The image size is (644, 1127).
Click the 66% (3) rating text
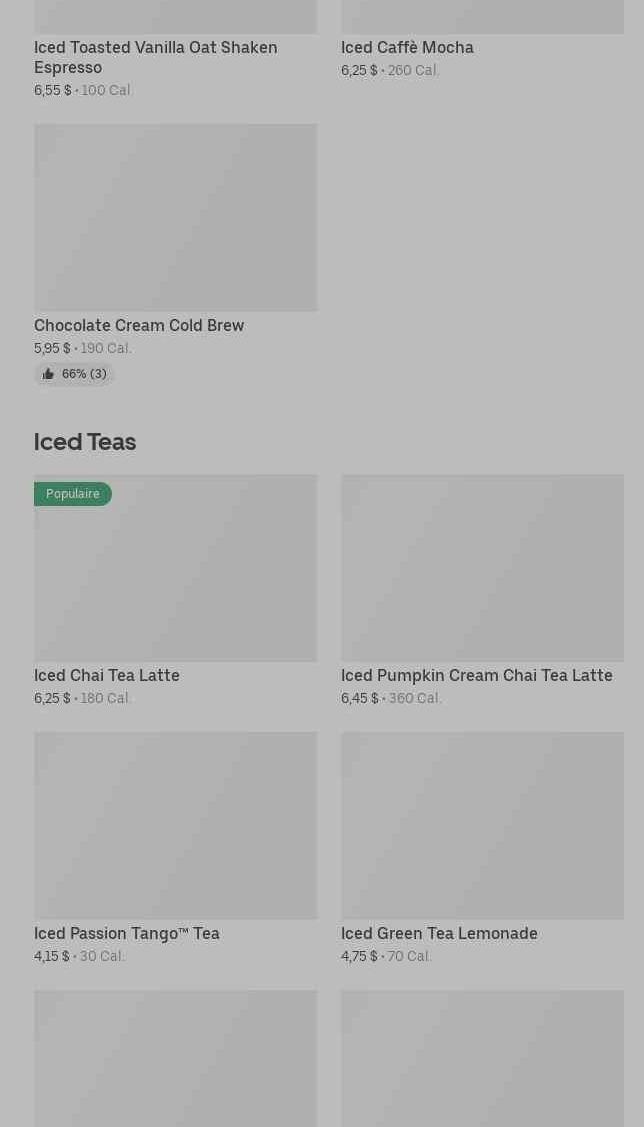(x=84, y=374)
